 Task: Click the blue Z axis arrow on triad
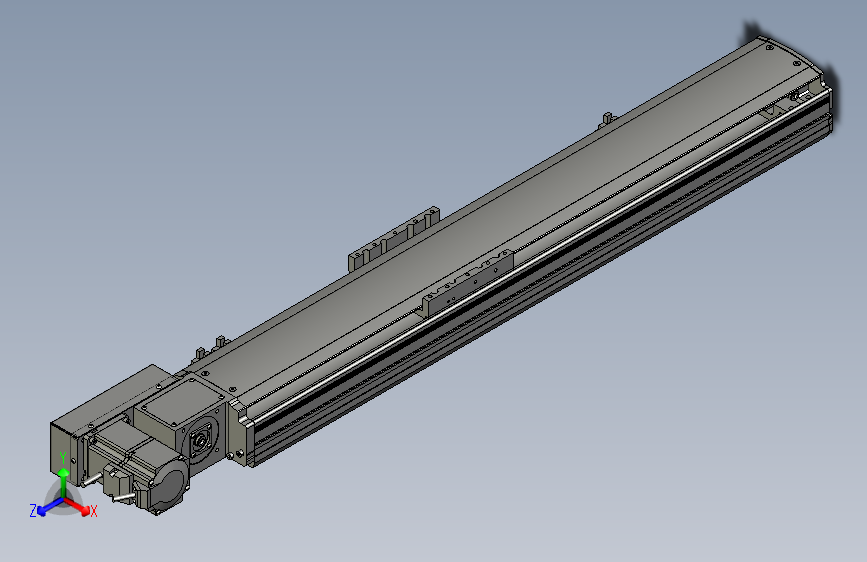coord(49,507)
